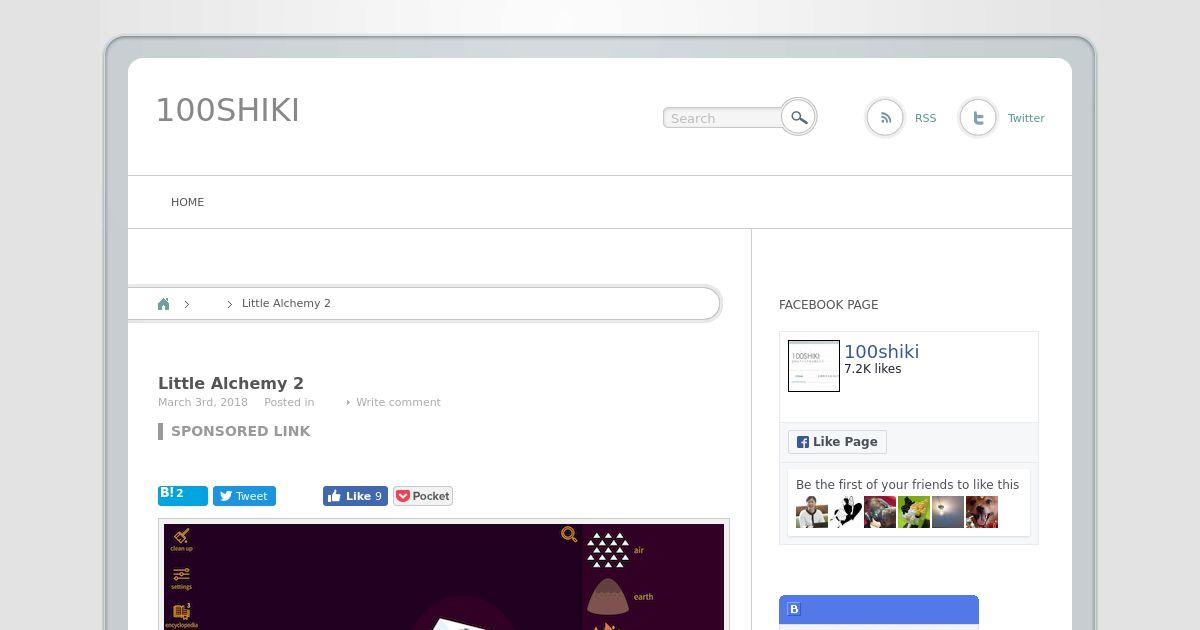
Task: Click the Hatena bookmark B! button
Action: point(183,495)
